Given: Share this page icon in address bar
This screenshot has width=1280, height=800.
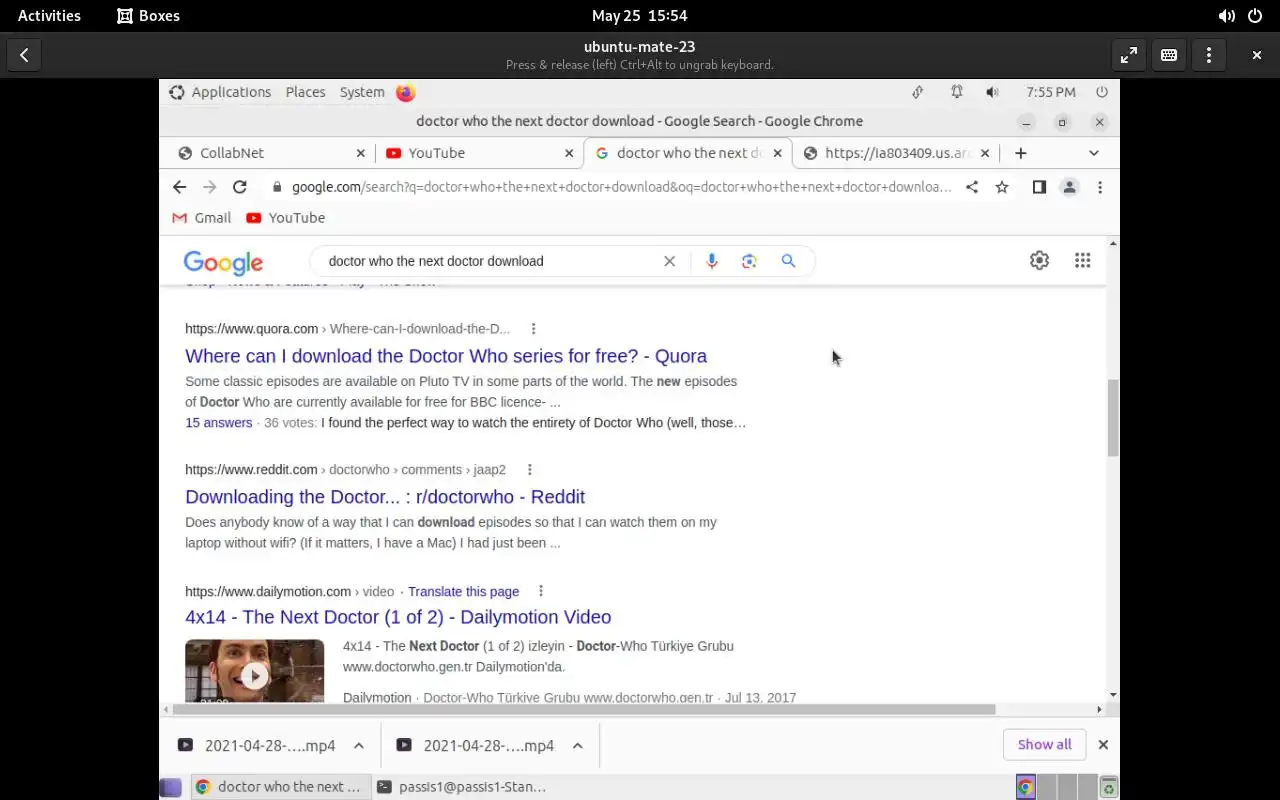Looking at the screenshot, I should coord(972,187).
